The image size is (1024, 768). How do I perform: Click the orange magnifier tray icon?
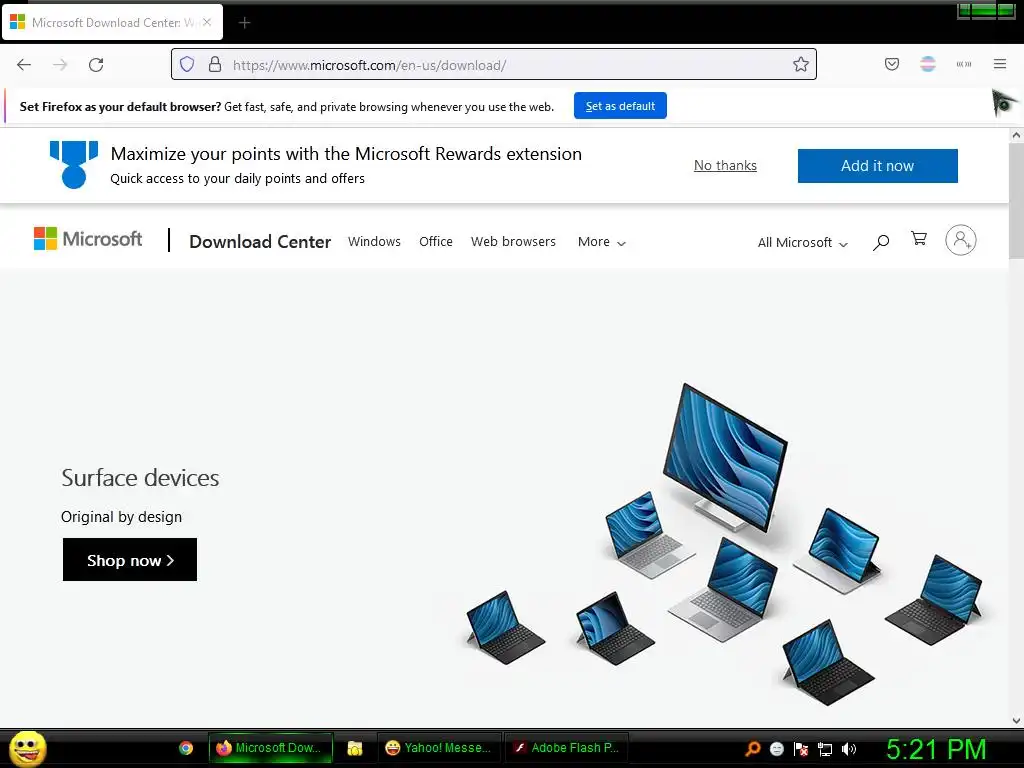click(x=752, y=748)
